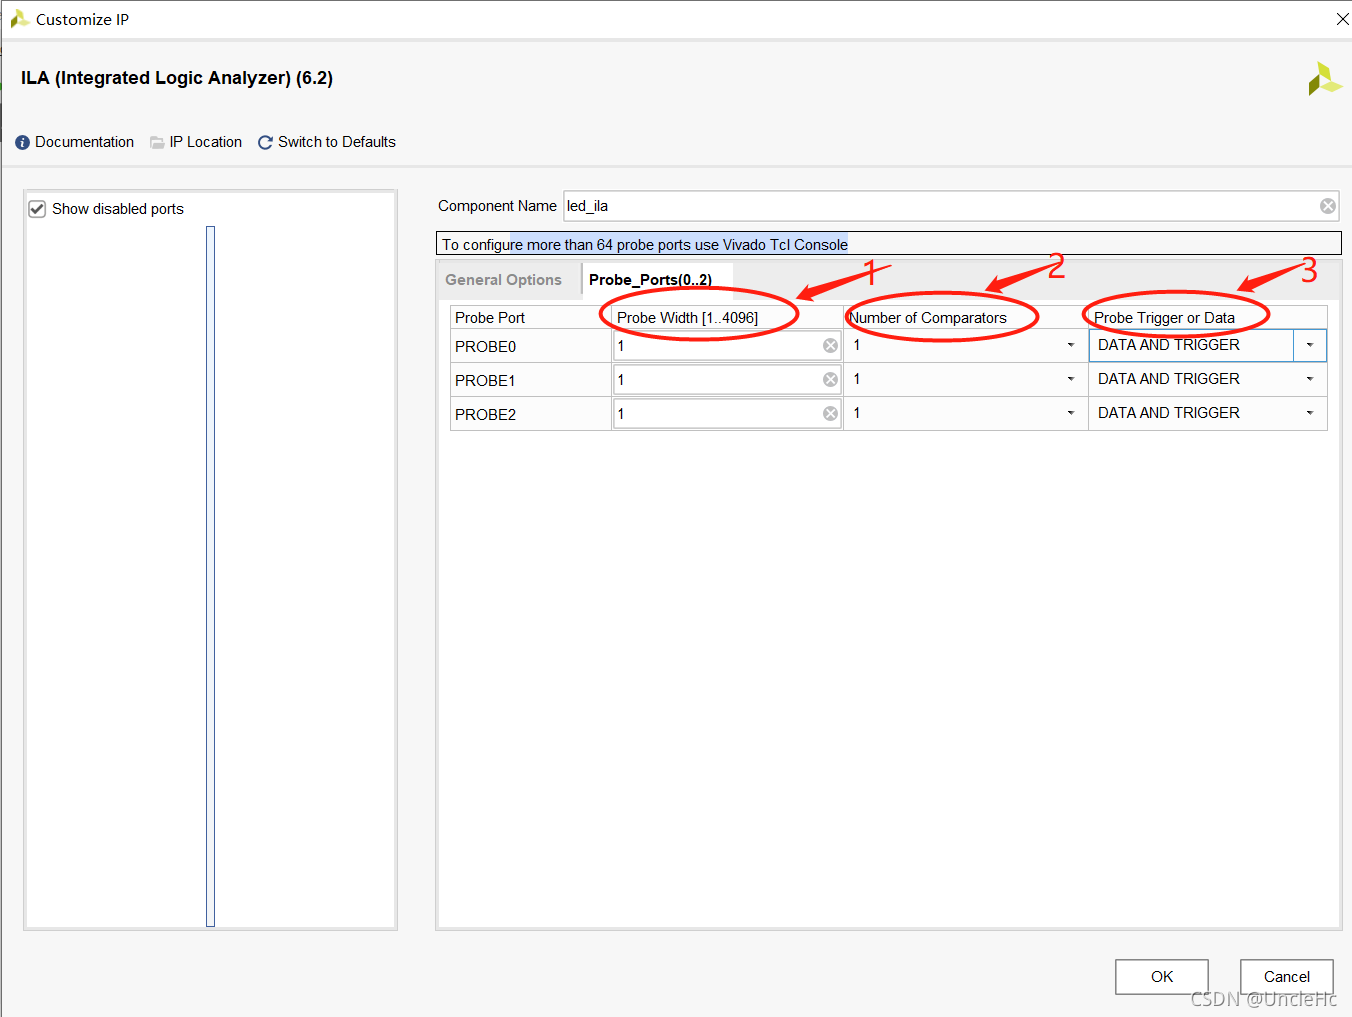The width and height of the screenshot is (1352, 1017).
Task: Toggle the Show disabled ports checkbox
Action: (x=38, y=209)
